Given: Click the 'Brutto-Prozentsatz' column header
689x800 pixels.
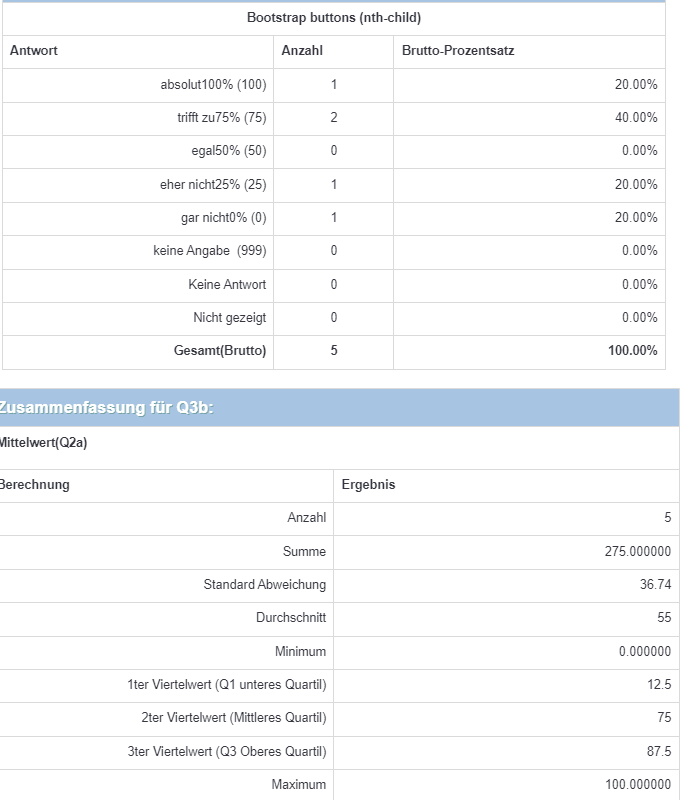Looking at the screenshot, I should point(458,51).
